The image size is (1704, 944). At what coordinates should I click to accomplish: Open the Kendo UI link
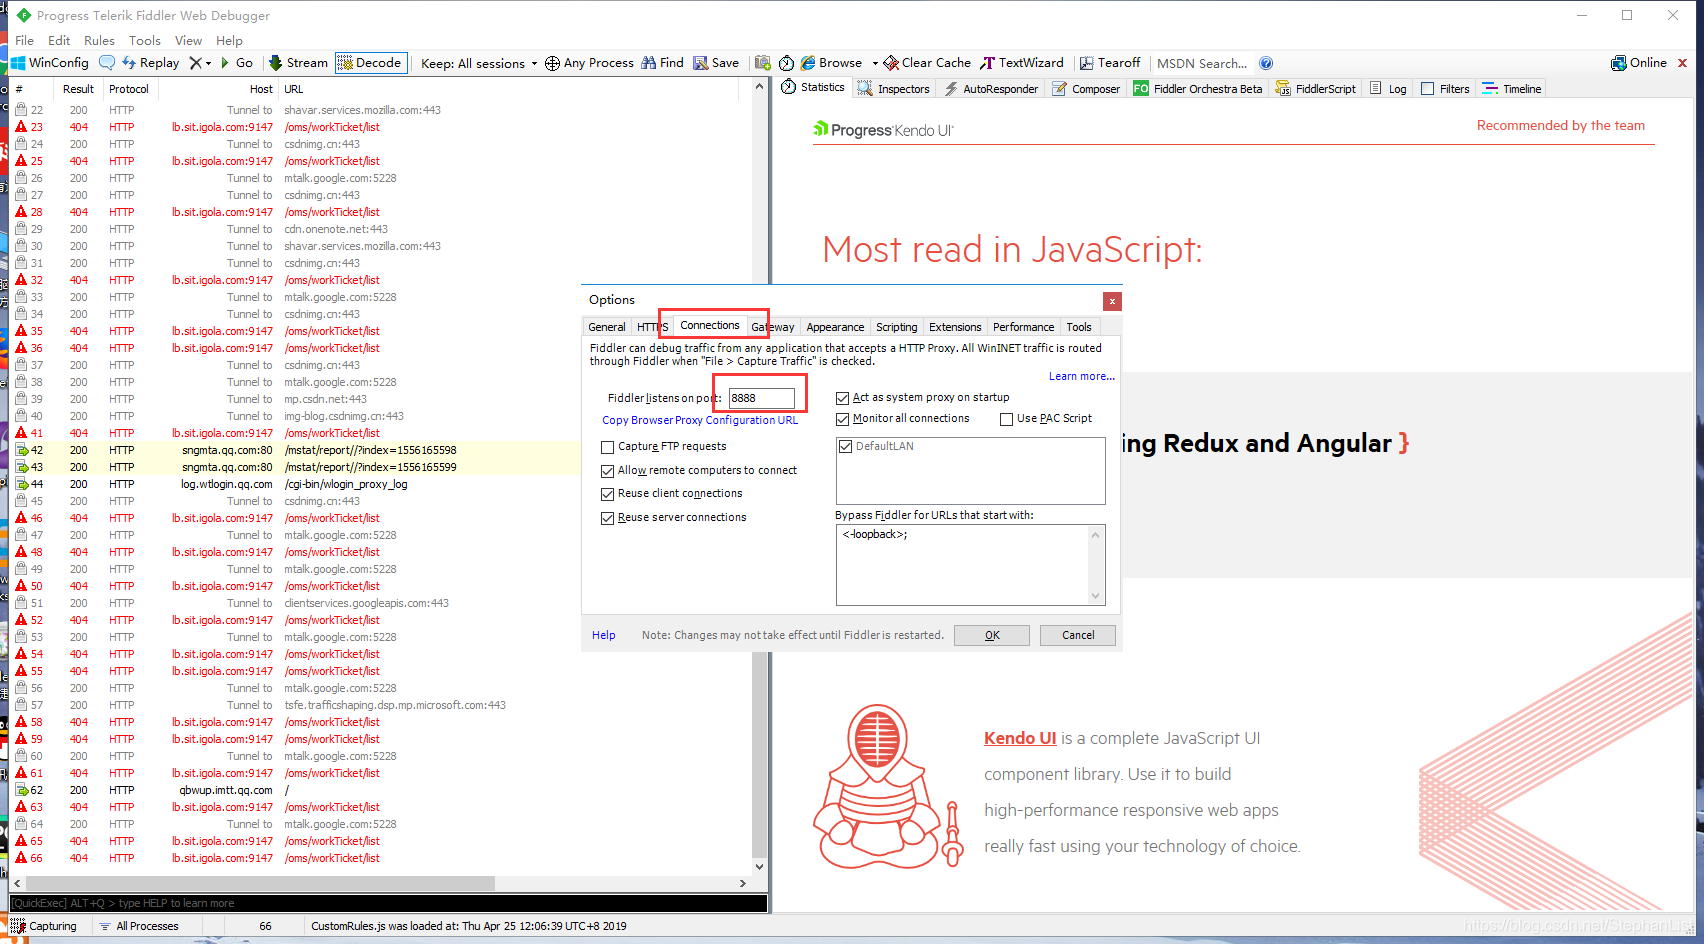(x=1020, y=738)
